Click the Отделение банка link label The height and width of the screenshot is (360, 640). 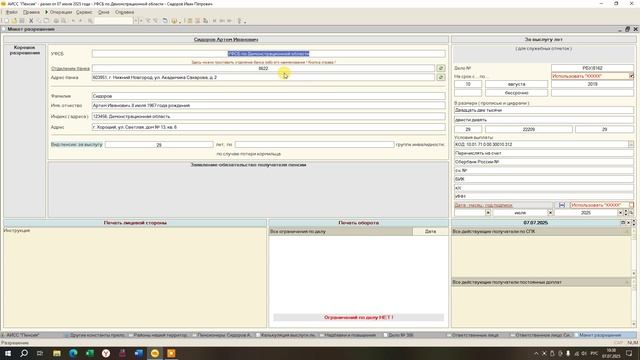70,69
